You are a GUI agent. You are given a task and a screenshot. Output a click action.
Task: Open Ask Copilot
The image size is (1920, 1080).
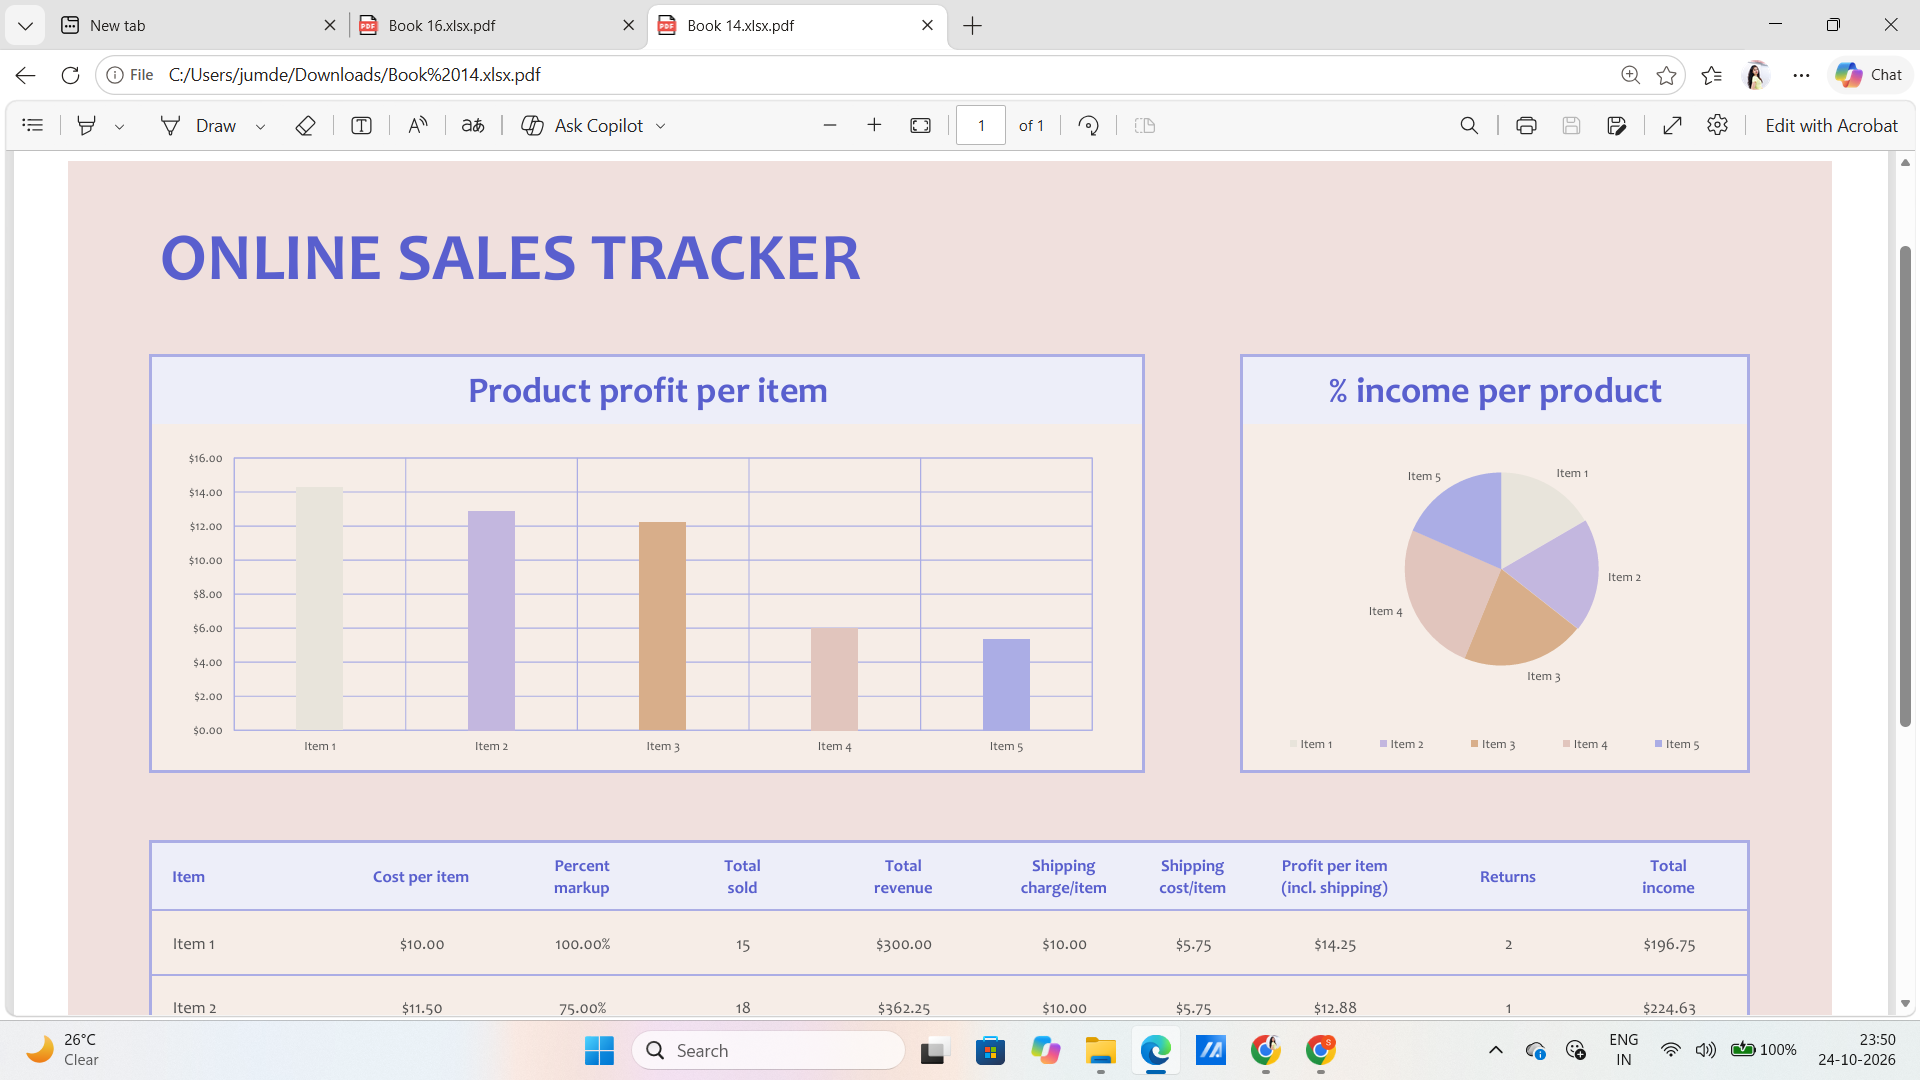[583, 125]
